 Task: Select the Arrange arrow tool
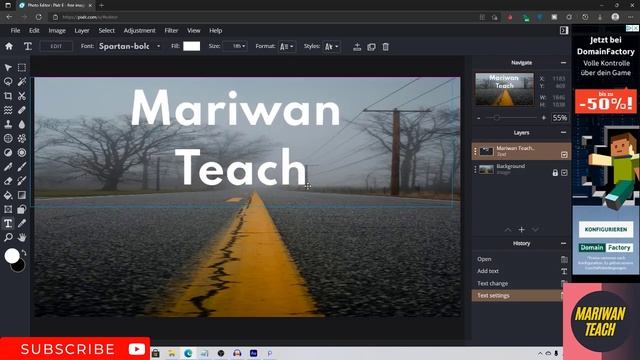pos(8,67)
